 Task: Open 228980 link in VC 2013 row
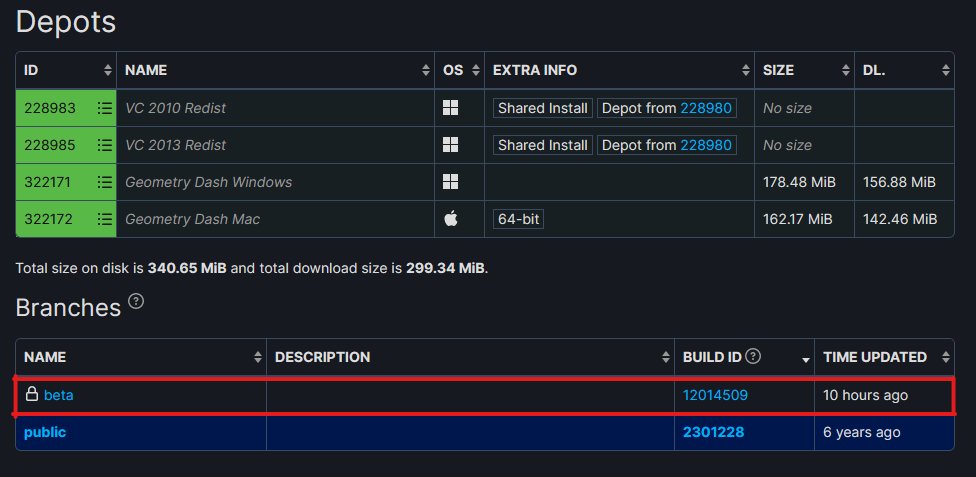point(706,145)
